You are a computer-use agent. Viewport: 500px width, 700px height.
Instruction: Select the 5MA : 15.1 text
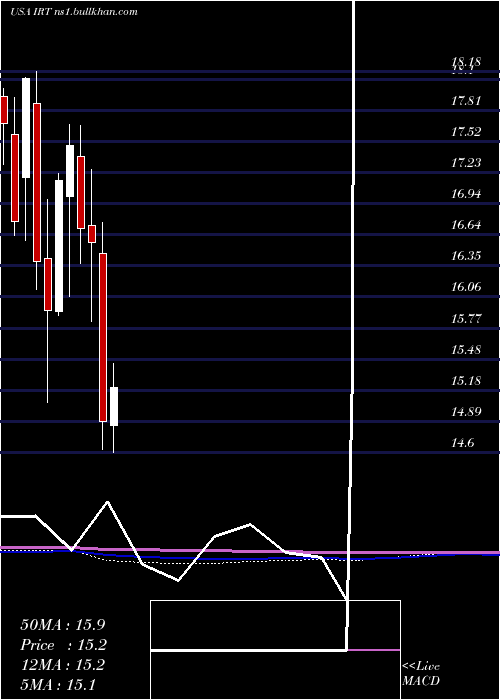click(x=58, y=684)
